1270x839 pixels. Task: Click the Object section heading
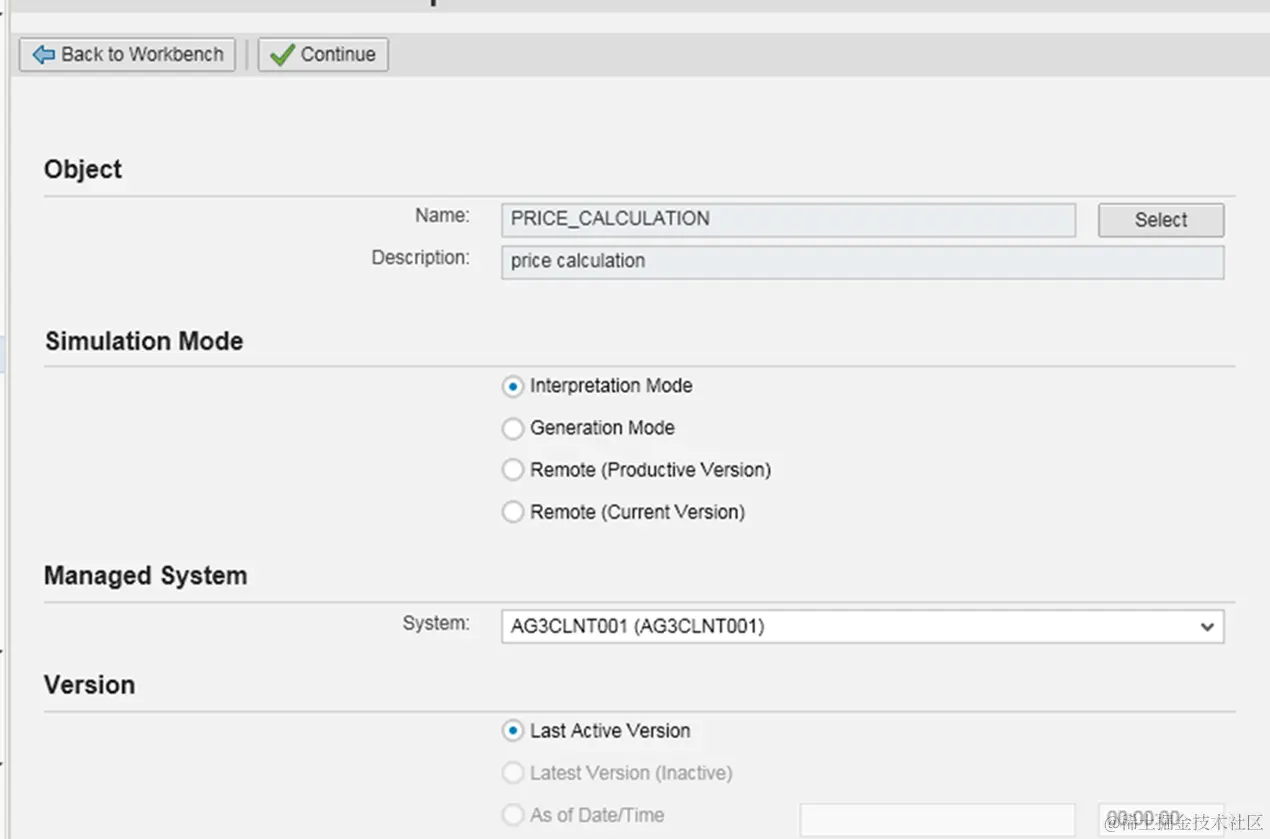(x=83, y=170)
